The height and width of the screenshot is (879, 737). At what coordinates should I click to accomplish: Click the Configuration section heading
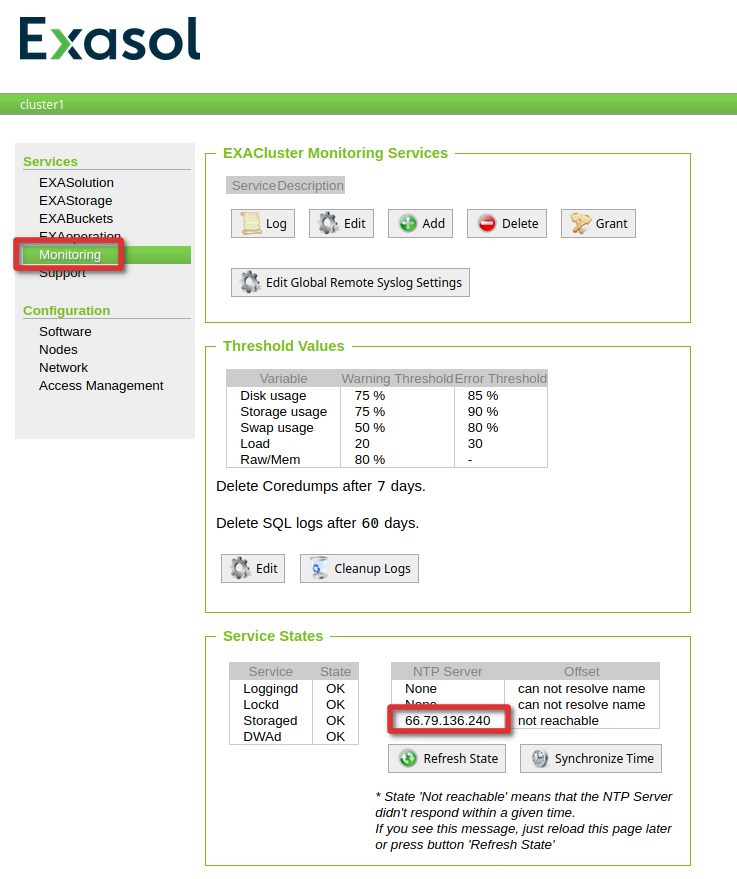pos(66,311)
